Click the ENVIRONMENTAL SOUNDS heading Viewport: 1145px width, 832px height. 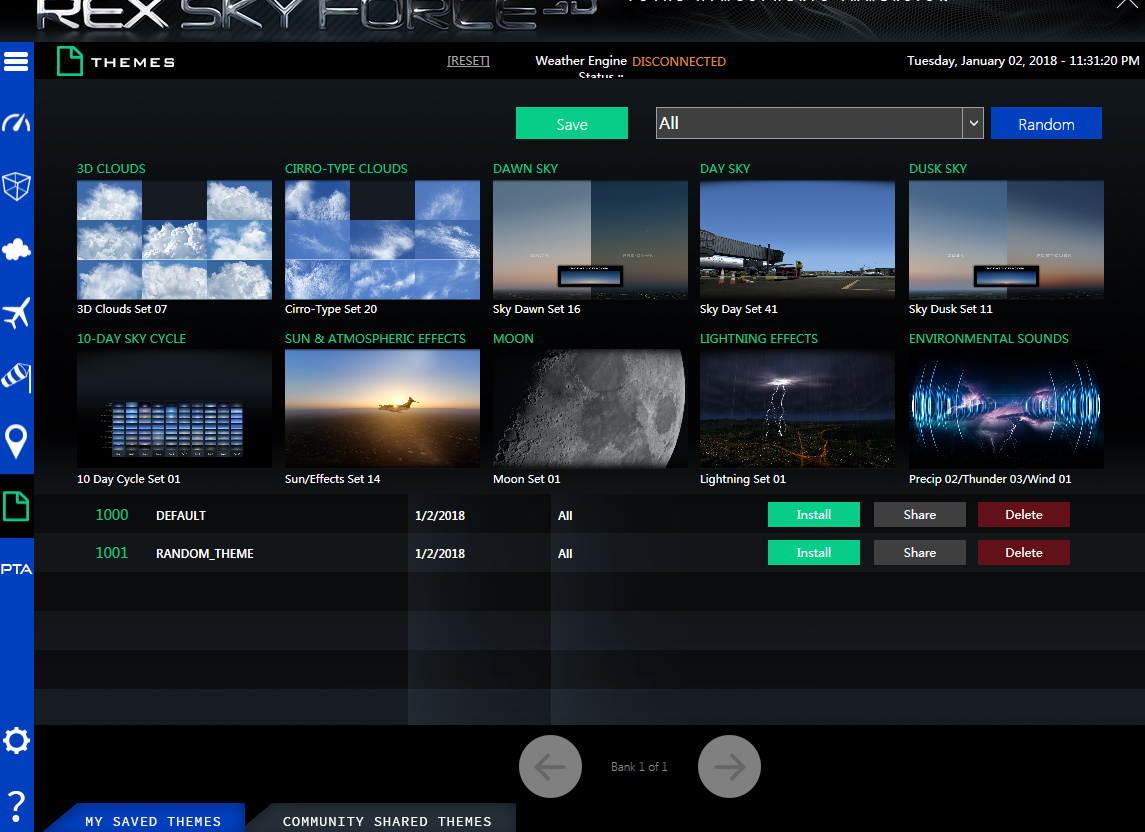(x=989, y=339)
